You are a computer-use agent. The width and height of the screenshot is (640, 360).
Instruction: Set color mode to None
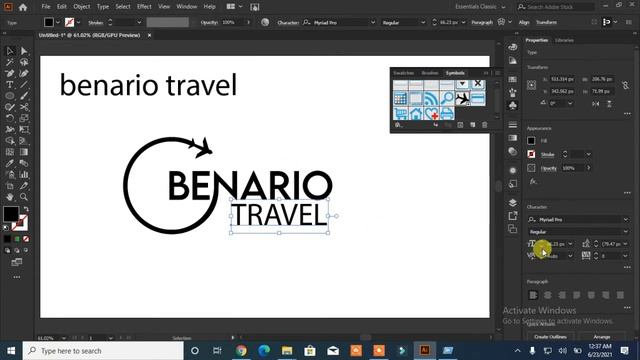click(x=26, y=239)
